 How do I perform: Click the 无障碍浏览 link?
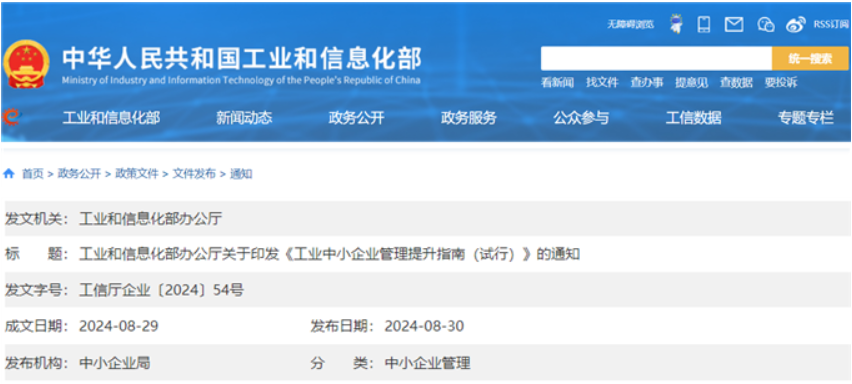(x=630, y=24)
